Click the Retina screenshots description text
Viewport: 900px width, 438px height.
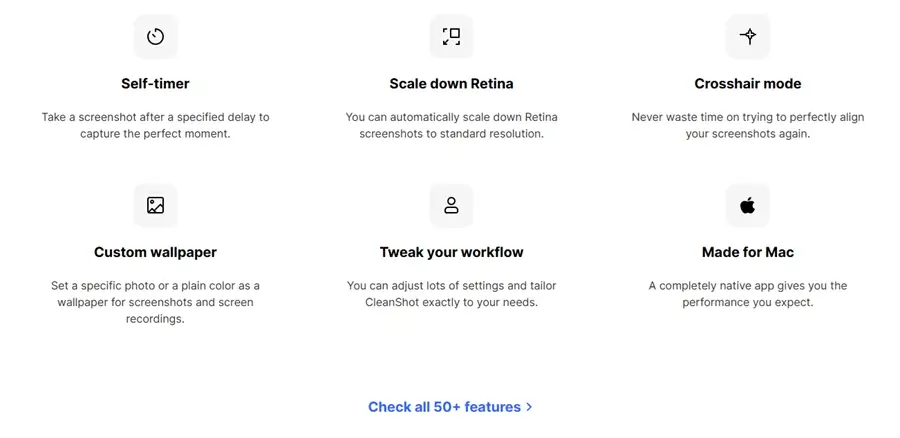tap(451, 125)
